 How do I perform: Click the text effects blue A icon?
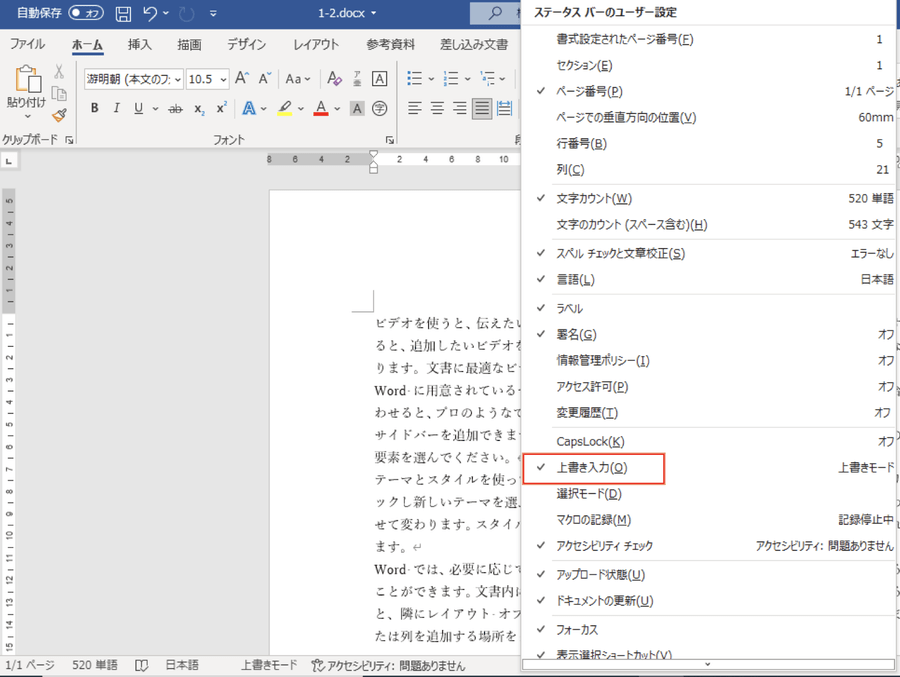249,108
